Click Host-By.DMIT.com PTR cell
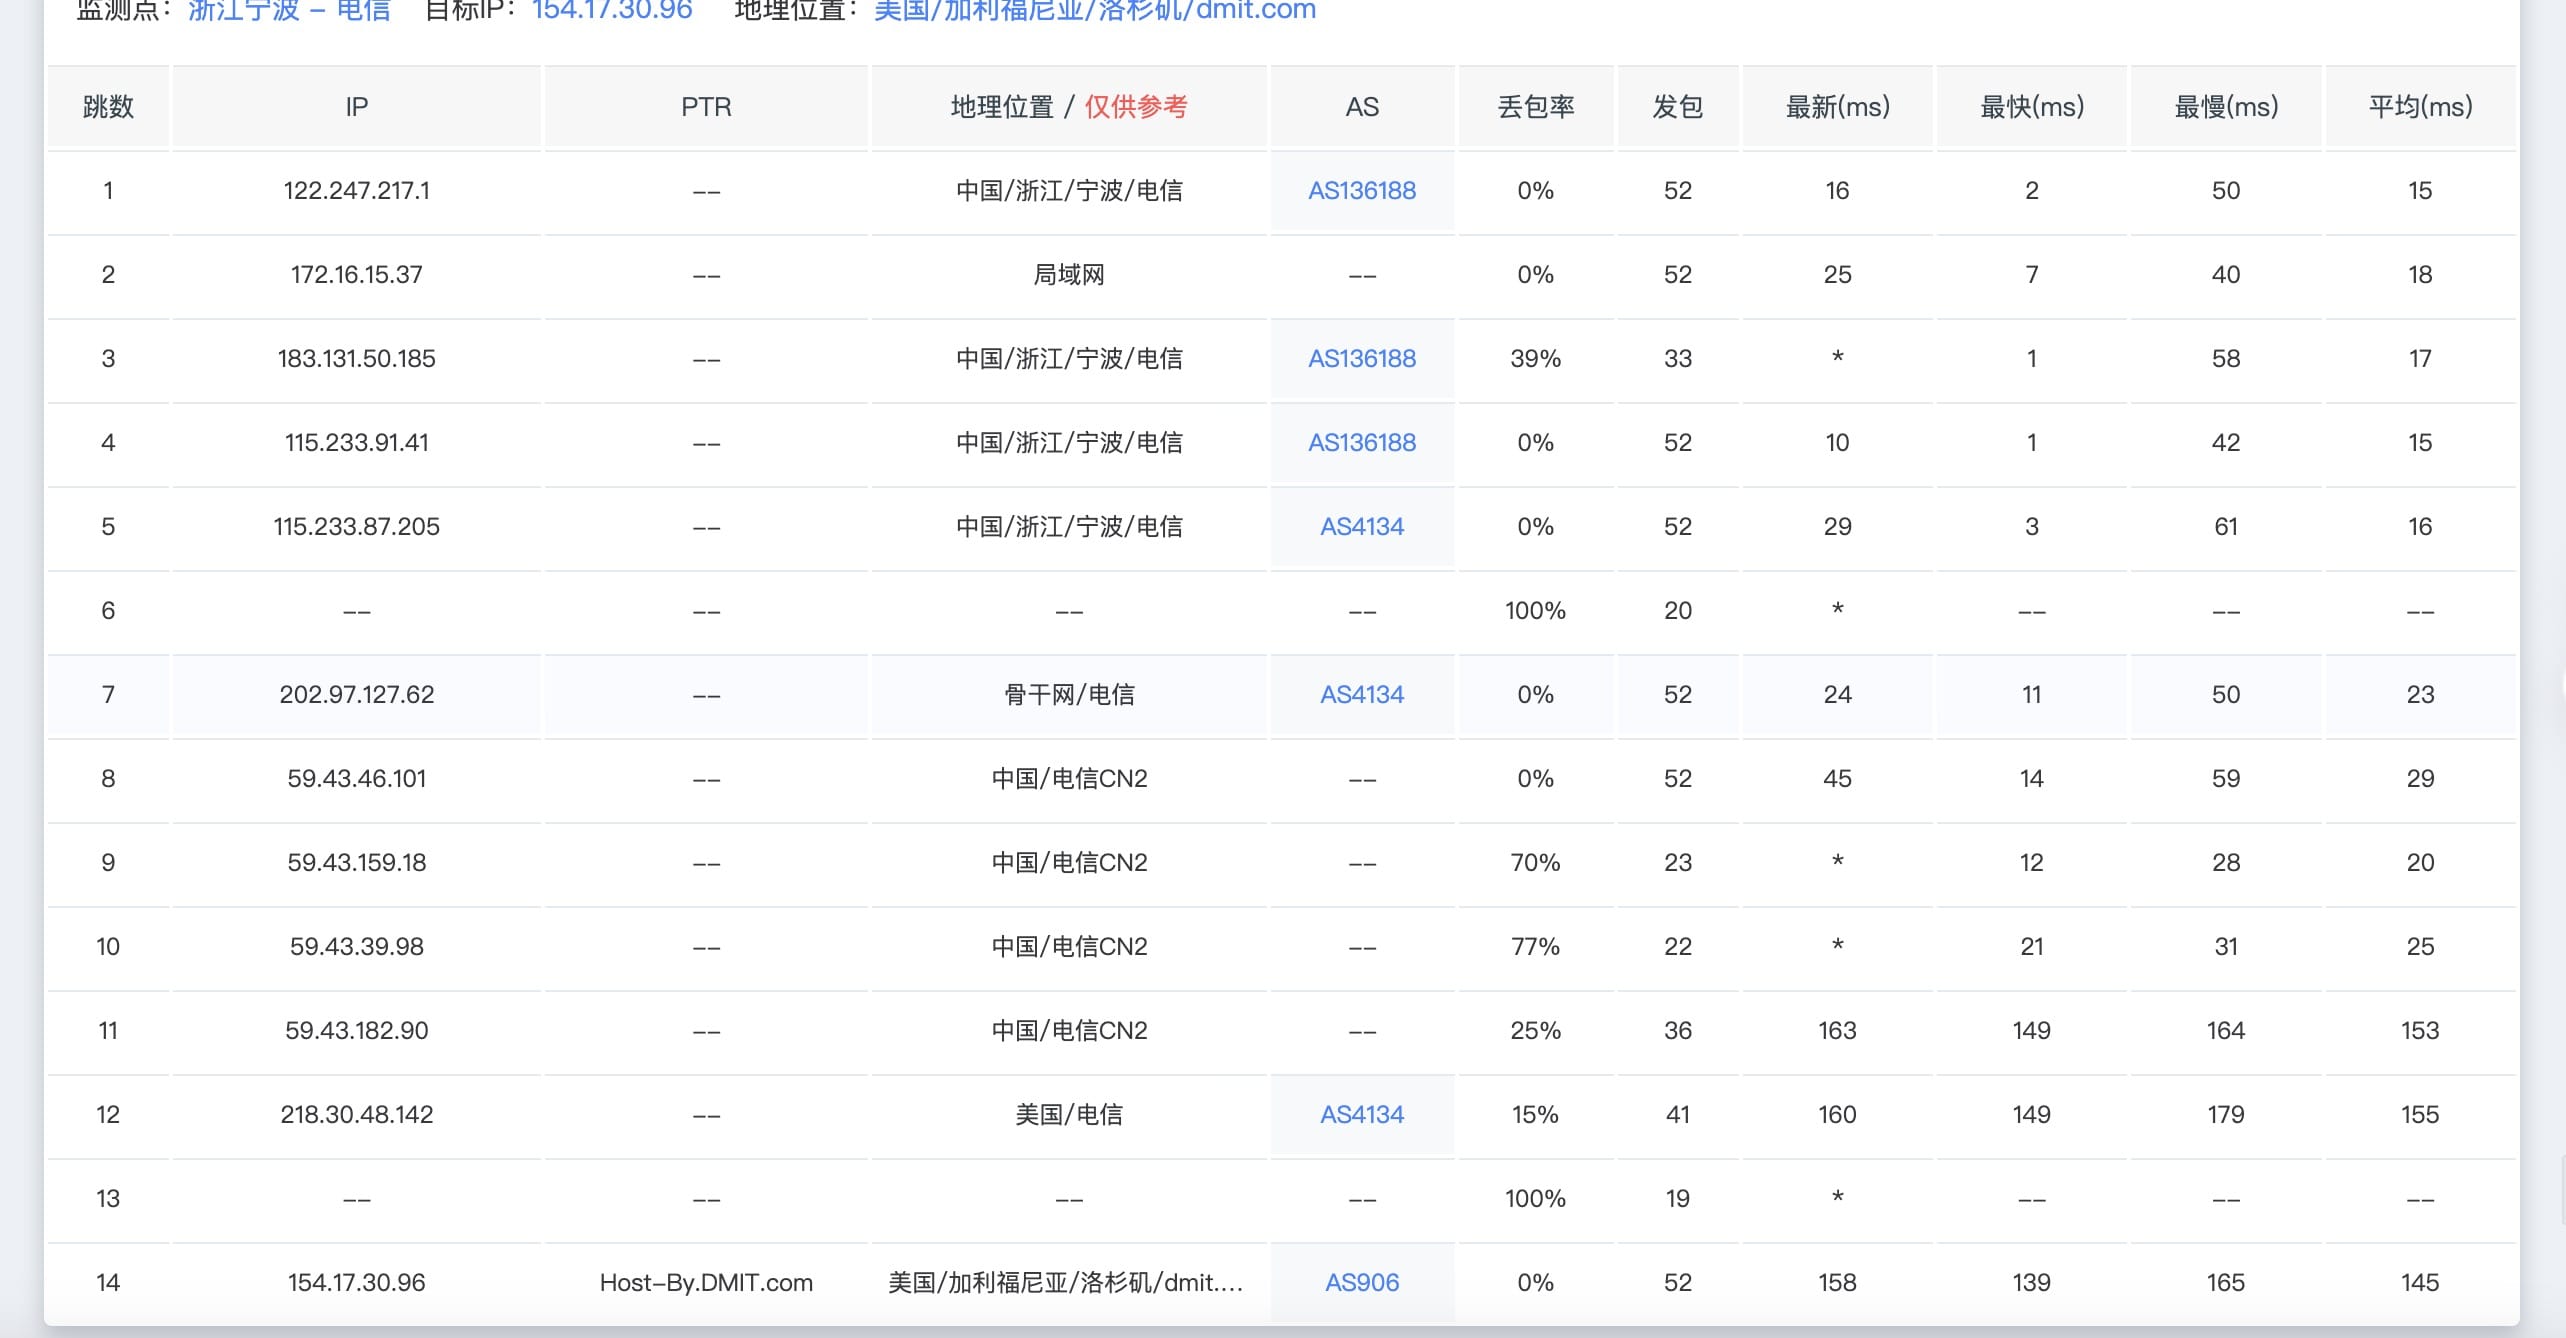2566x1338 pixels. coord(706,1282)
